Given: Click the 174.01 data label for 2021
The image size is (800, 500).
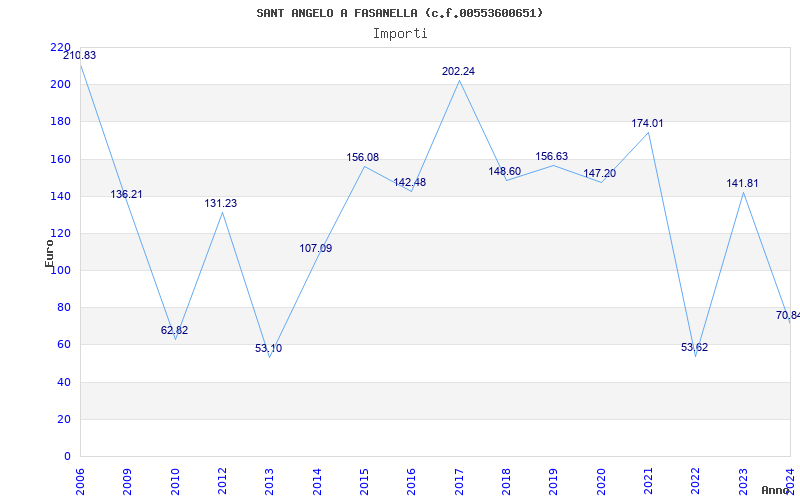Looking at the screenshot, I should 647,123.
